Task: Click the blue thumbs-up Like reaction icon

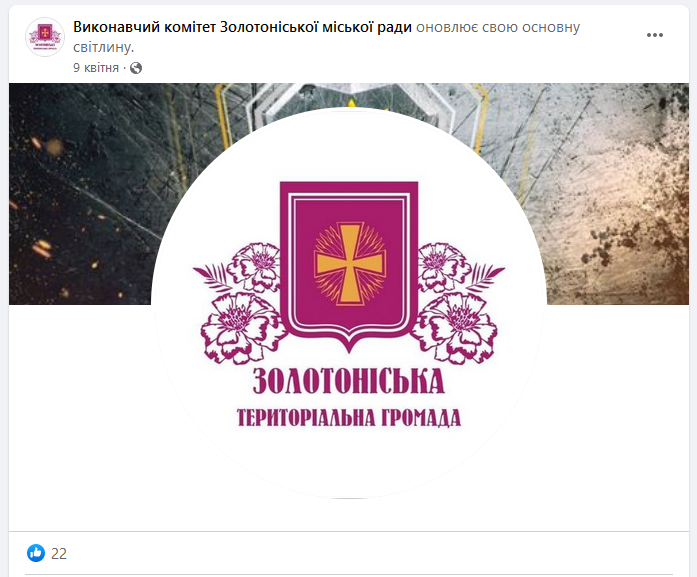Action: tap(36, 553)
